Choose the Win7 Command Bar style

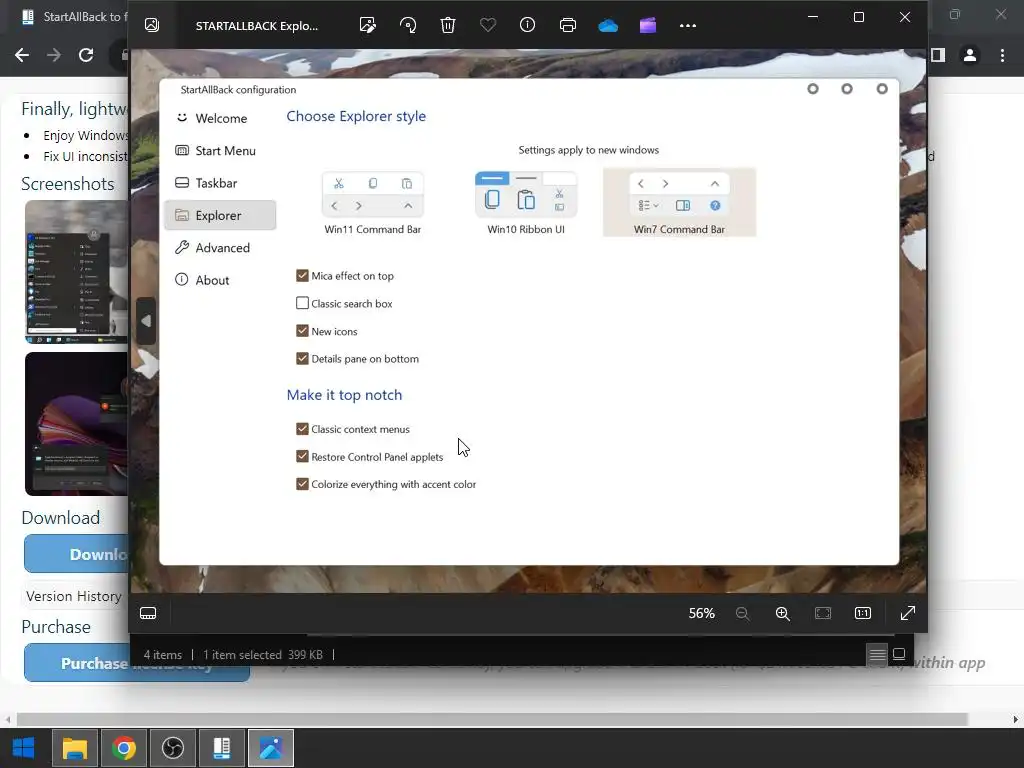(x=679, y=203)
